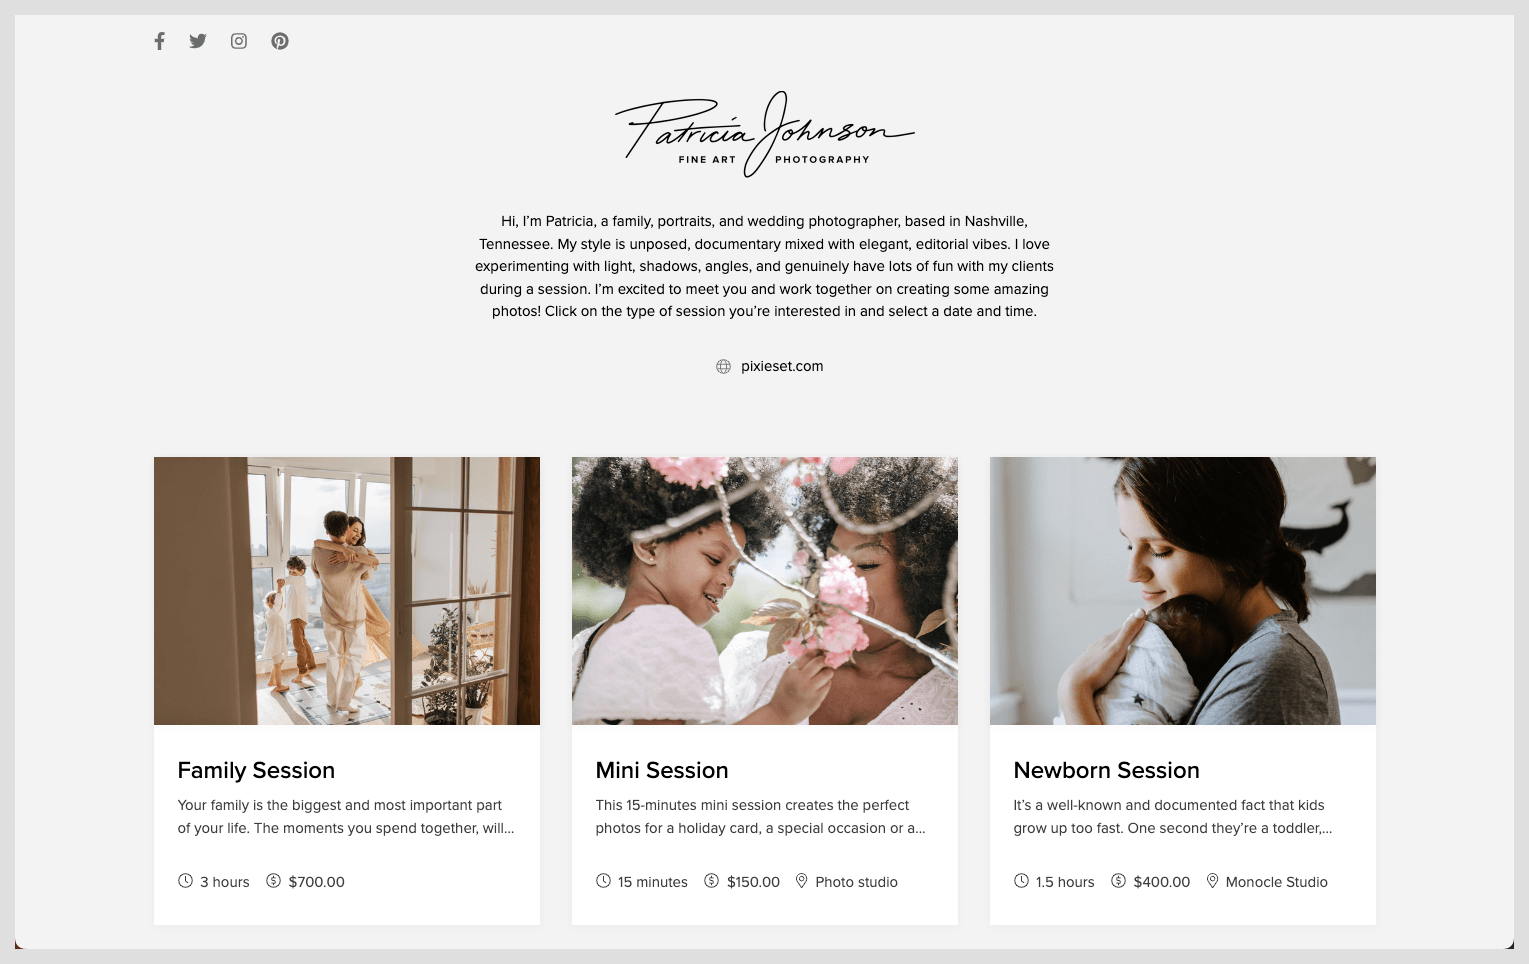Open the Instagram social icon
Image resolution: width=1529 pixels, height=964 pixels.
[239, 41]
